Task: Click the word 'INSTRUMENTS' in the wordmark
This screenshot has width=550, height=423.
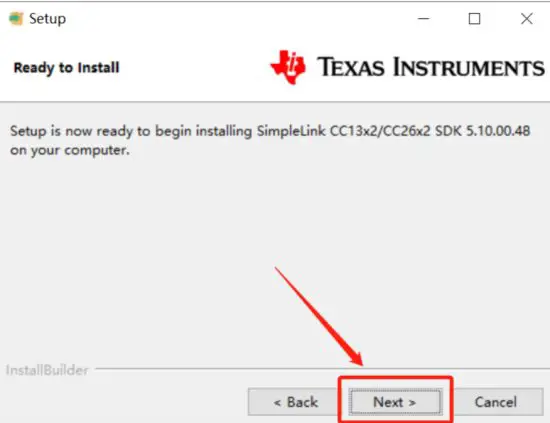Action: (469, 67)
